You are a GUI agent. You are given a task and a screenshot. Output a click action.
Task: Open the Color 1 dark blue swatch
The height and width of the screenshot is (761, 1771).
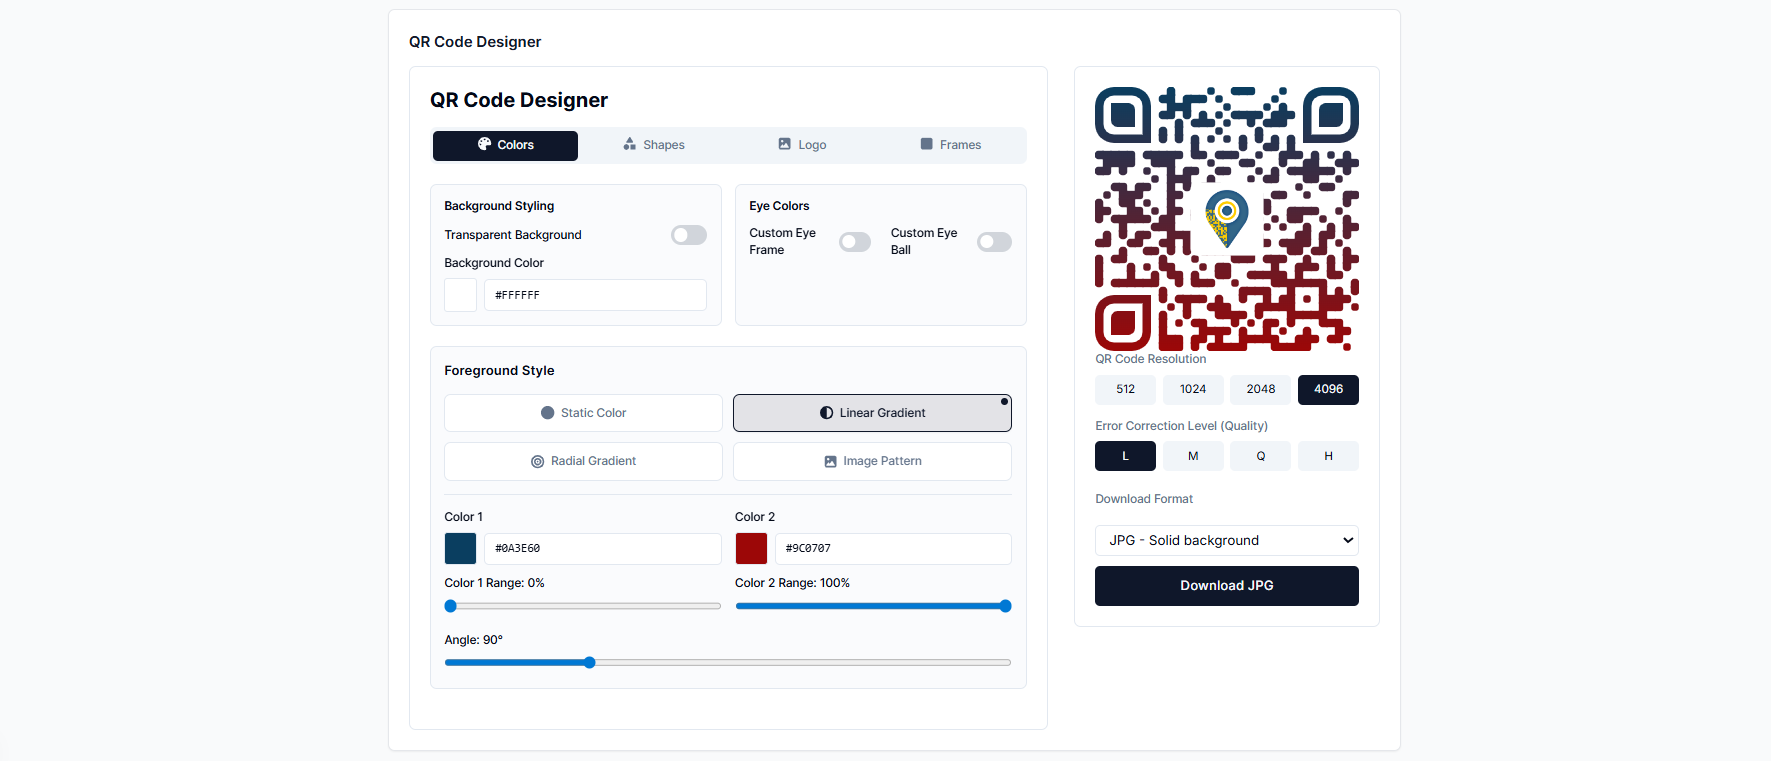click(x=460, y=549)
